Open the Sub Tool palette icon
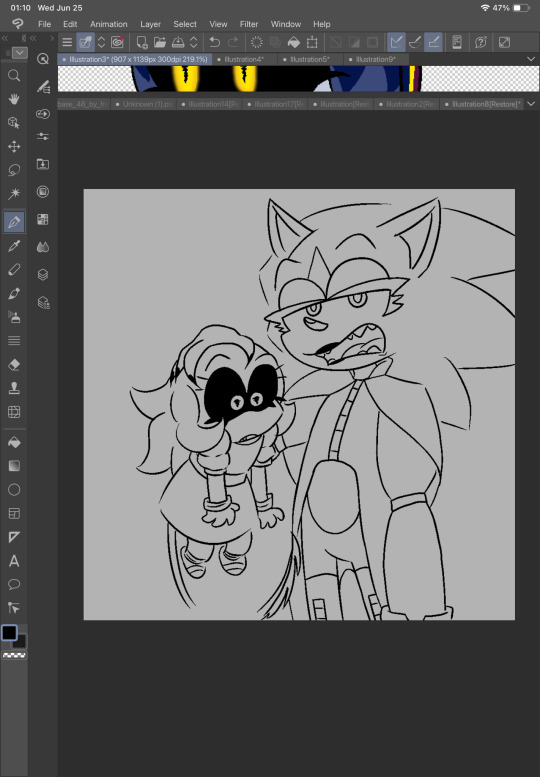Image resolution: width=540 pixels, height=777 pixels. (x=43, y=87)
